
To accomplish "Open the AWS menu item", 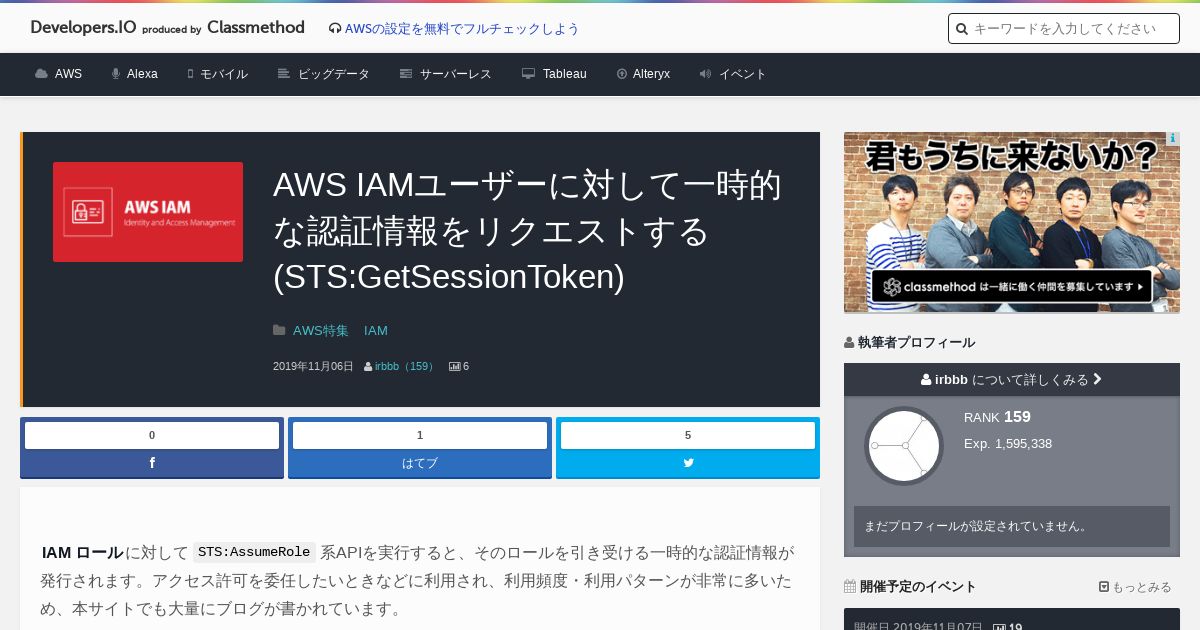I will (69, 74).
